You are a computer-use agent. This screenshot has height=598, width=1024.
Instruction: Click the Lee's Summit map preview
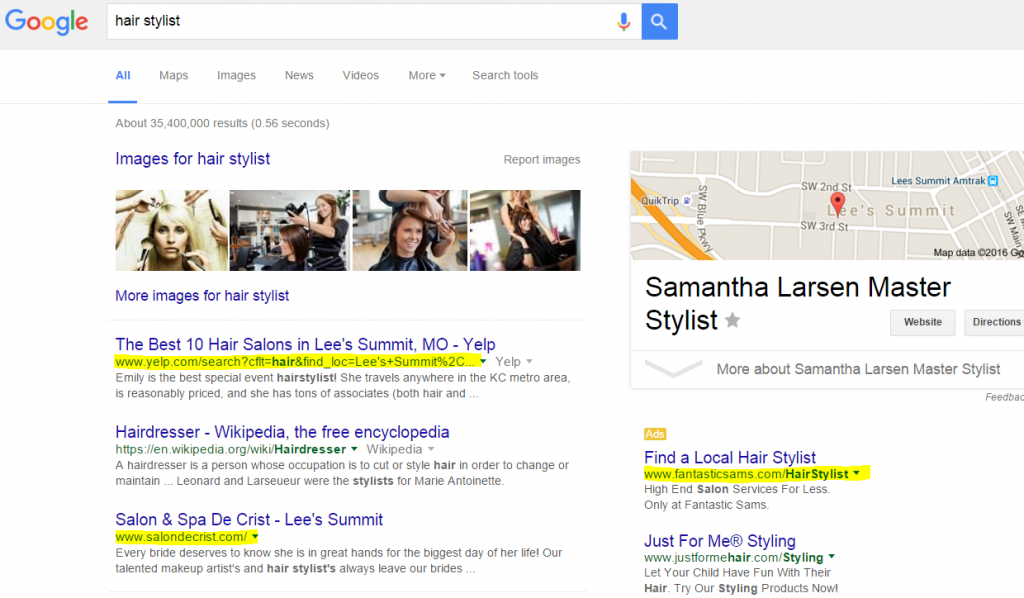tap(827, 206)
